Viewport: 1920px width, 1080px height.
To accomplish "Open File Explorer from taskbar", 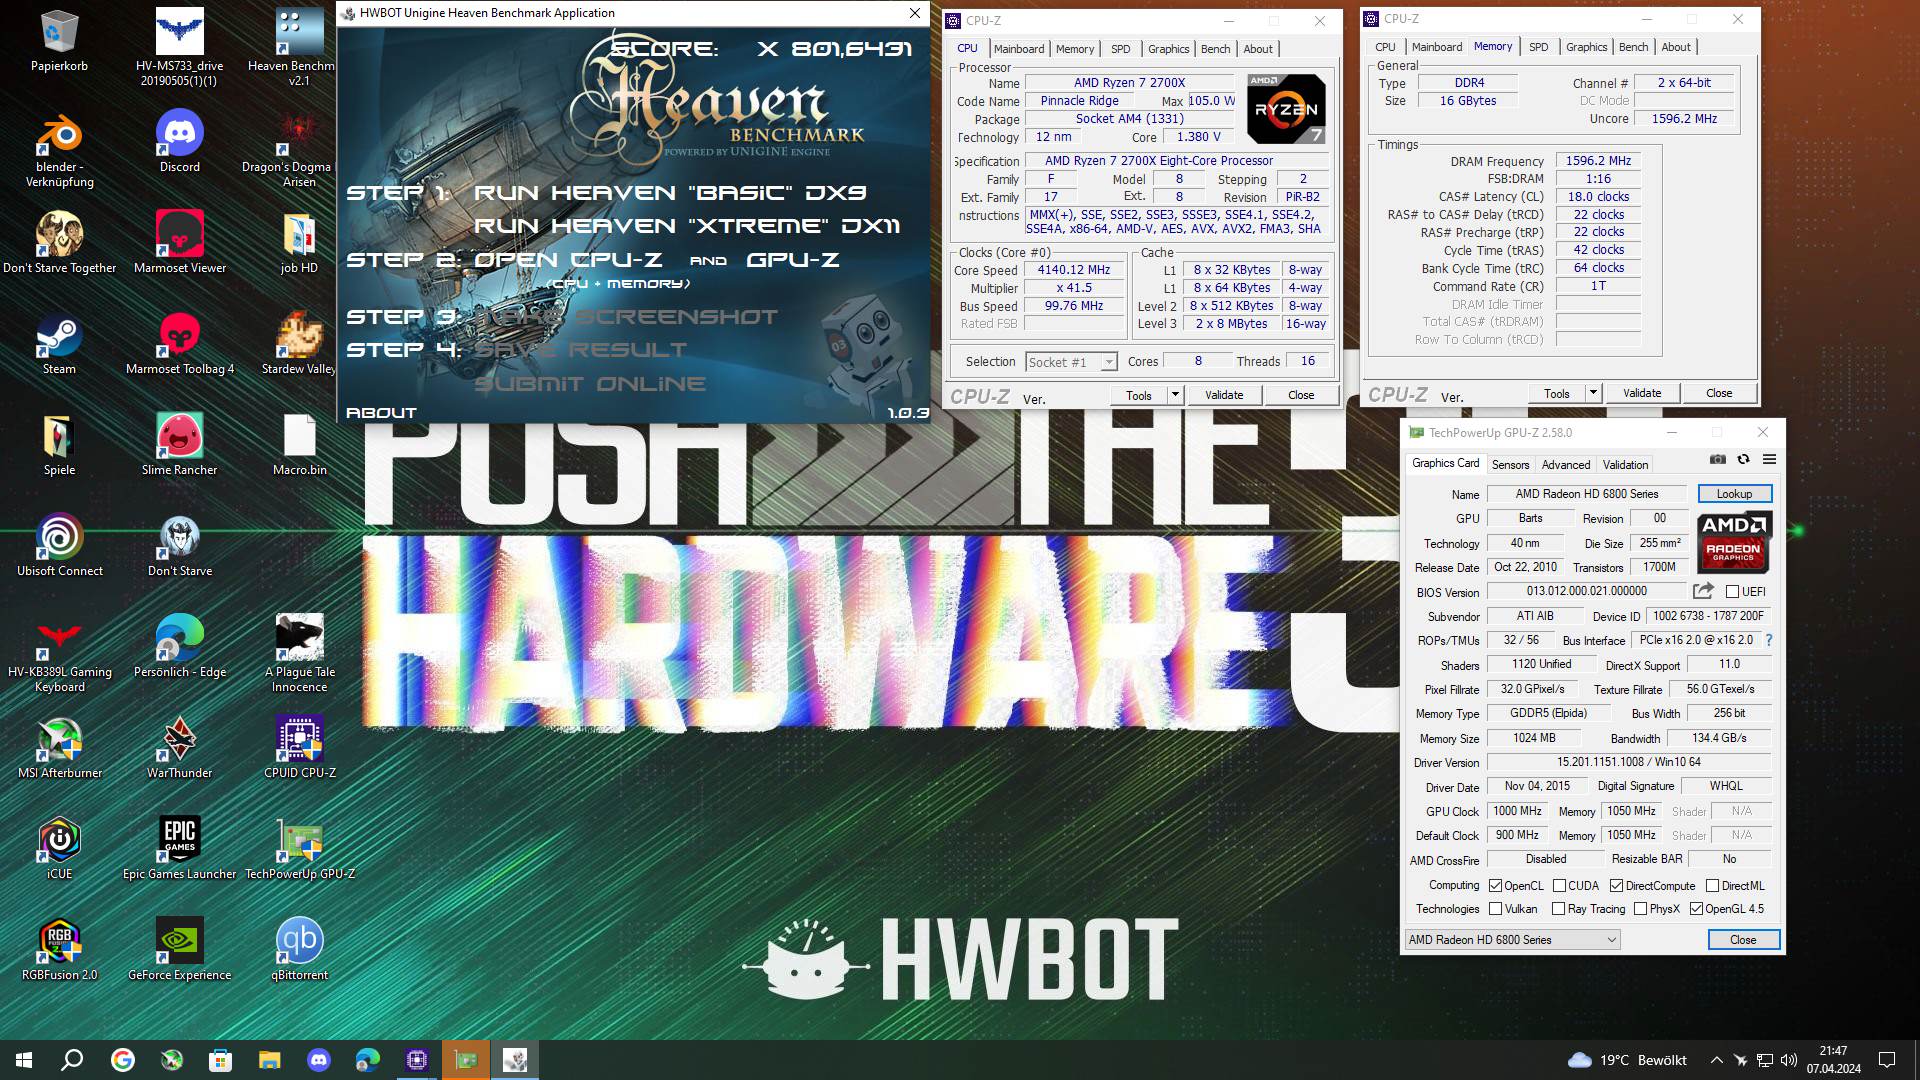I will pyautogui.click(x=269, y=1060).
